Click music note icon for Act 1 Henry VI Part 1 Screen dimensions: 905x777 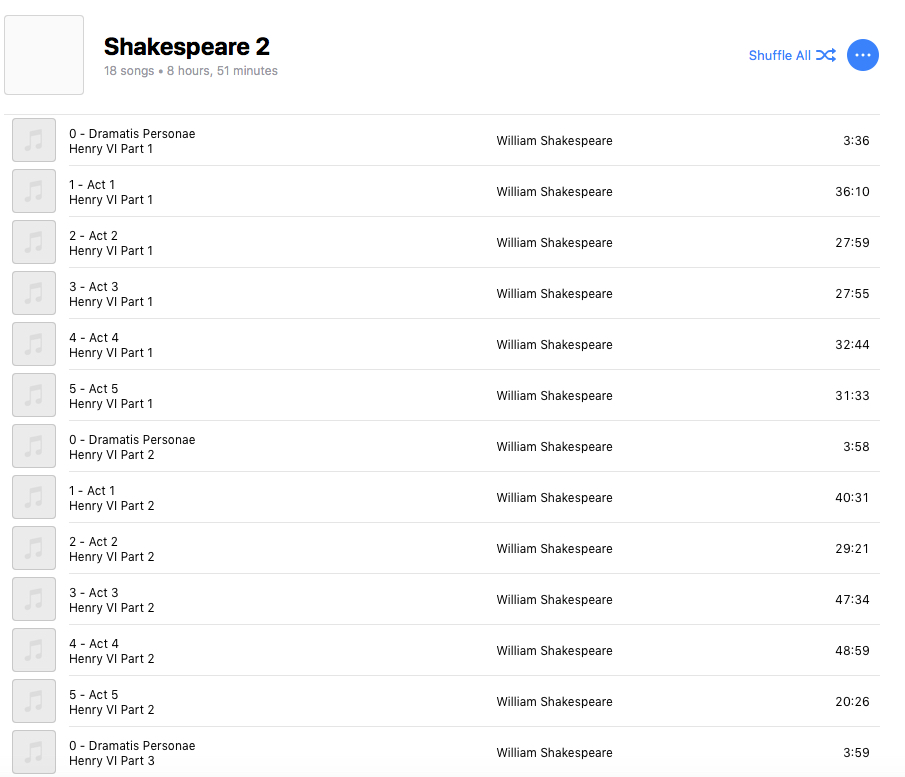coord(34,191)
